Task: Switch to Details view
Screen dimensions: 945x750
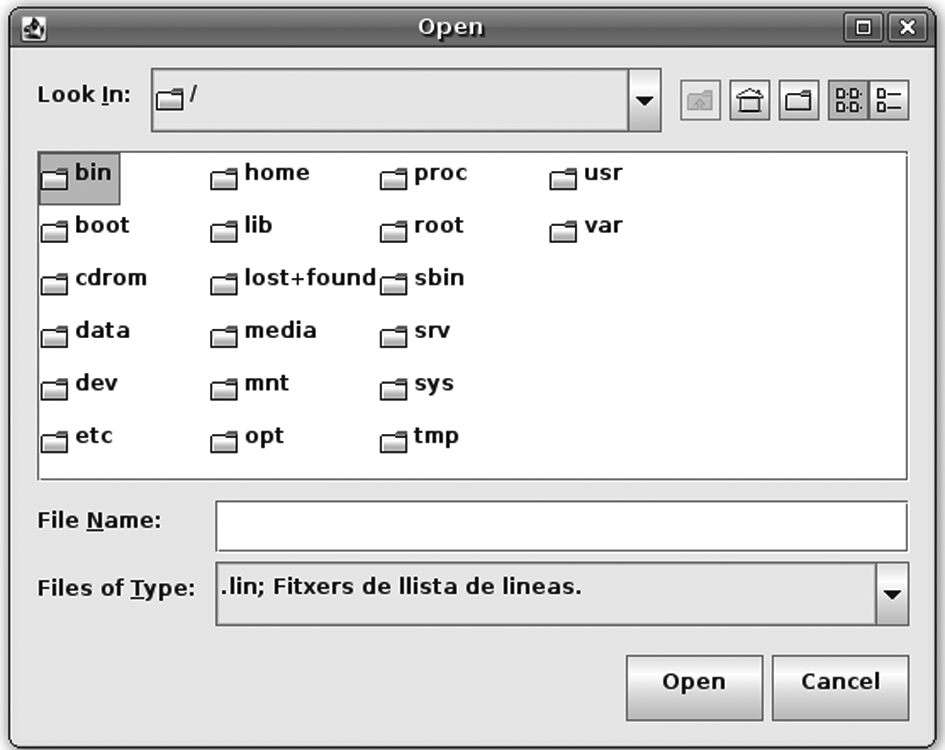Action: coord(889,100)
